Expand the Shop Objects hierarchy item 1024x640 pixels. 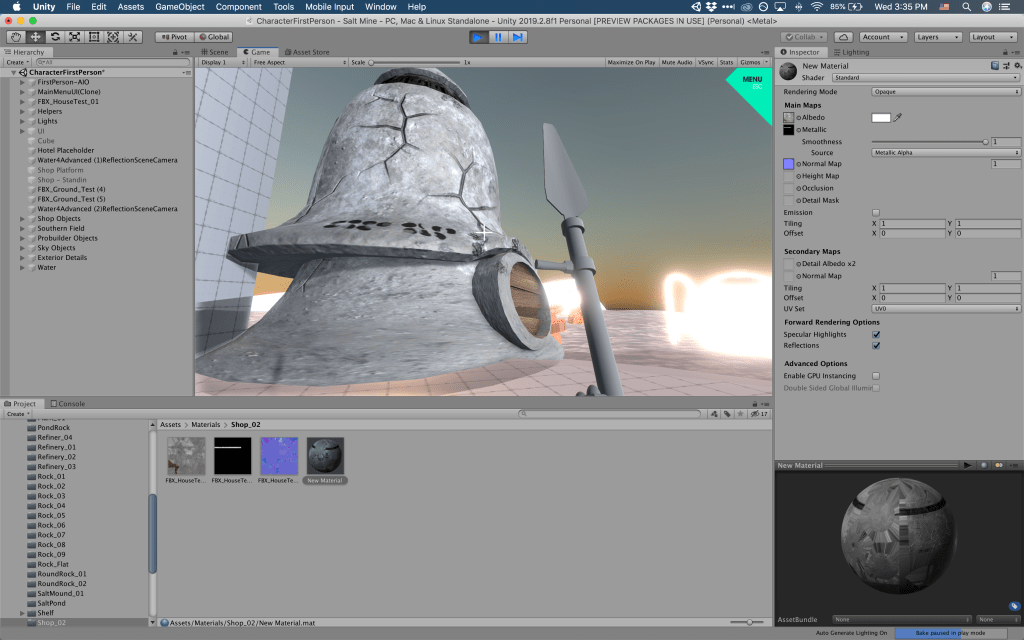pyautogui.click(x=22, y=218)
